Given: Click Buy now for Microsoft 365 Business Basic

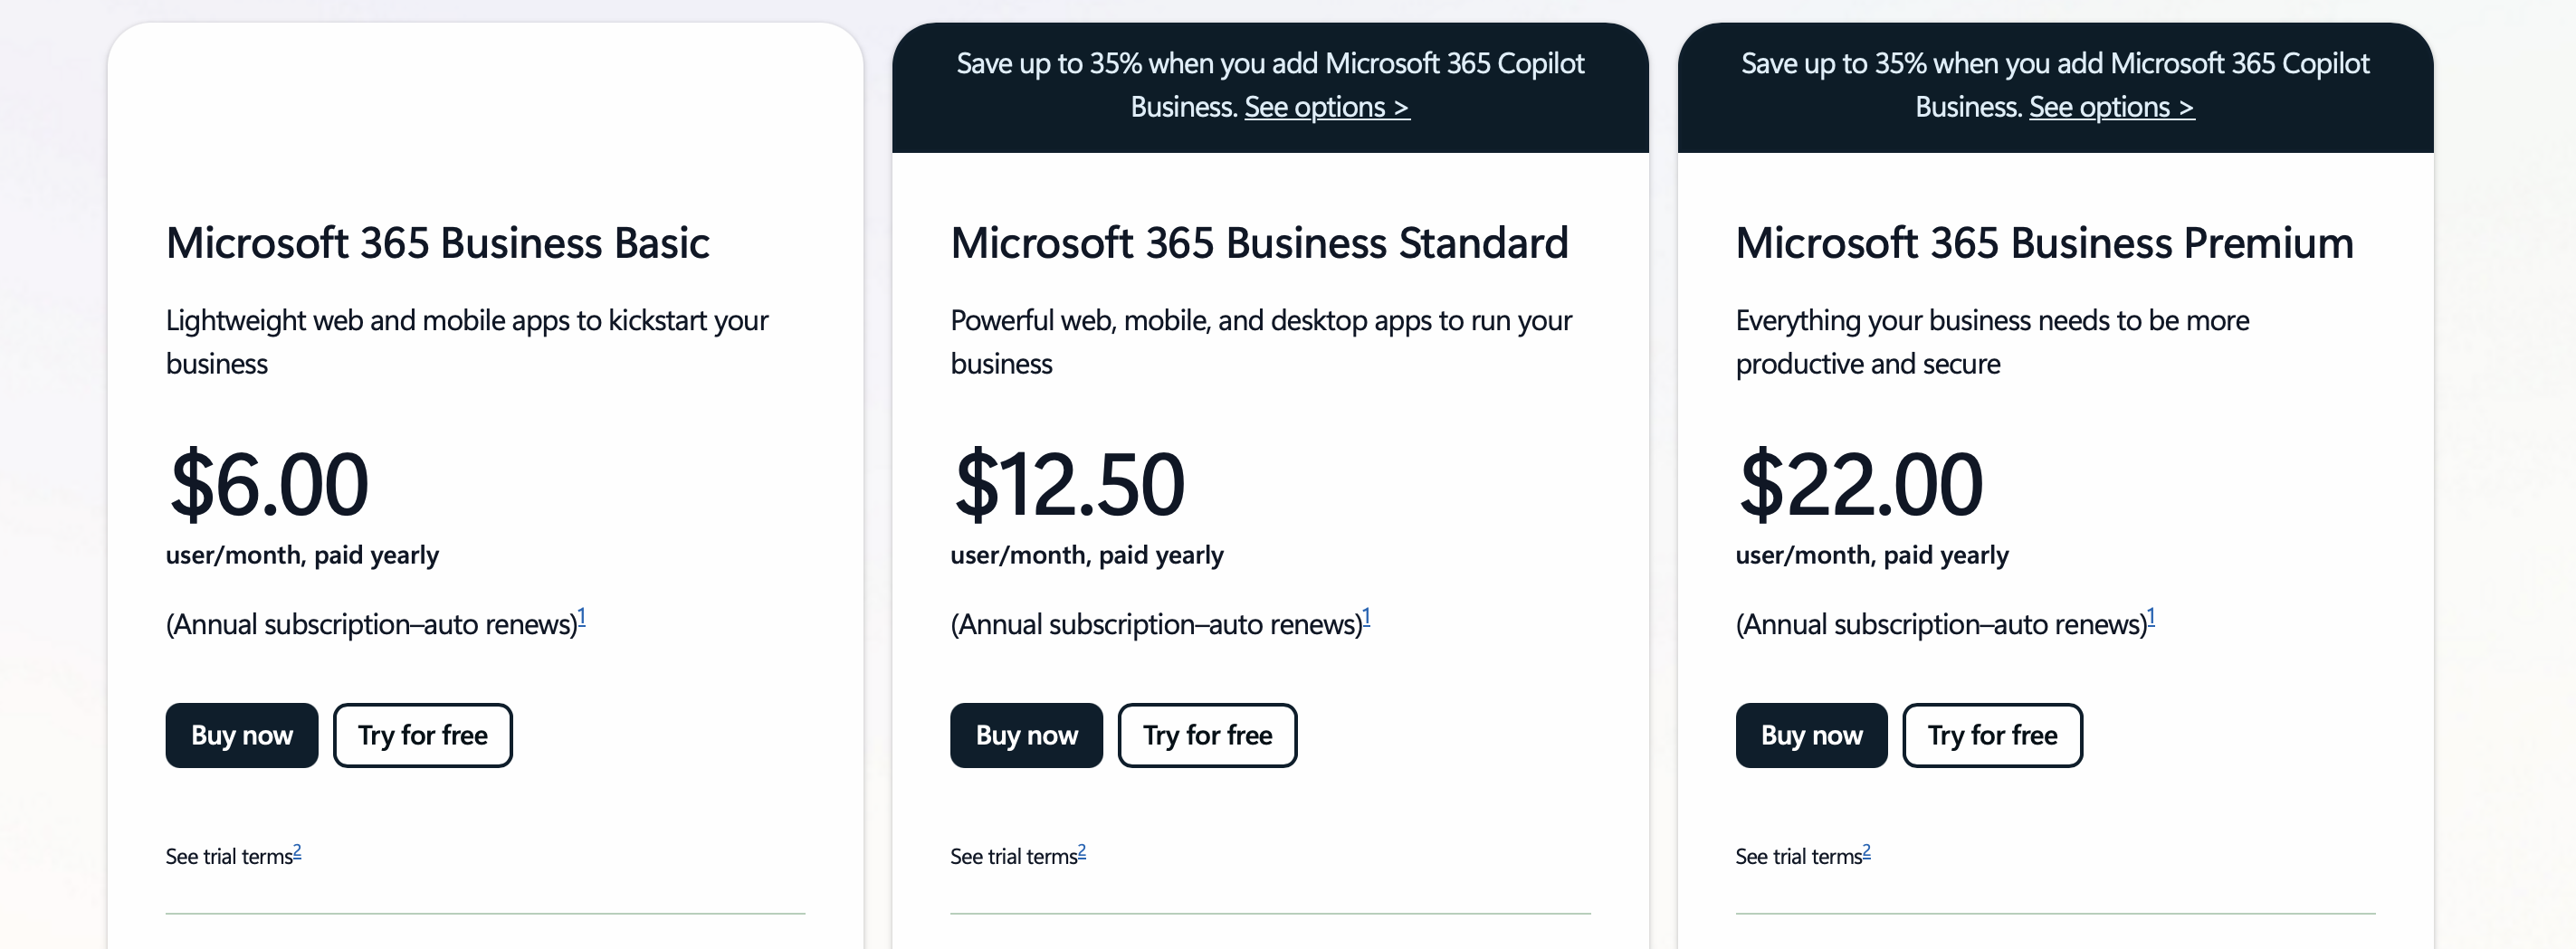Looking at the screenshot, I should click(x=241, y=735).
